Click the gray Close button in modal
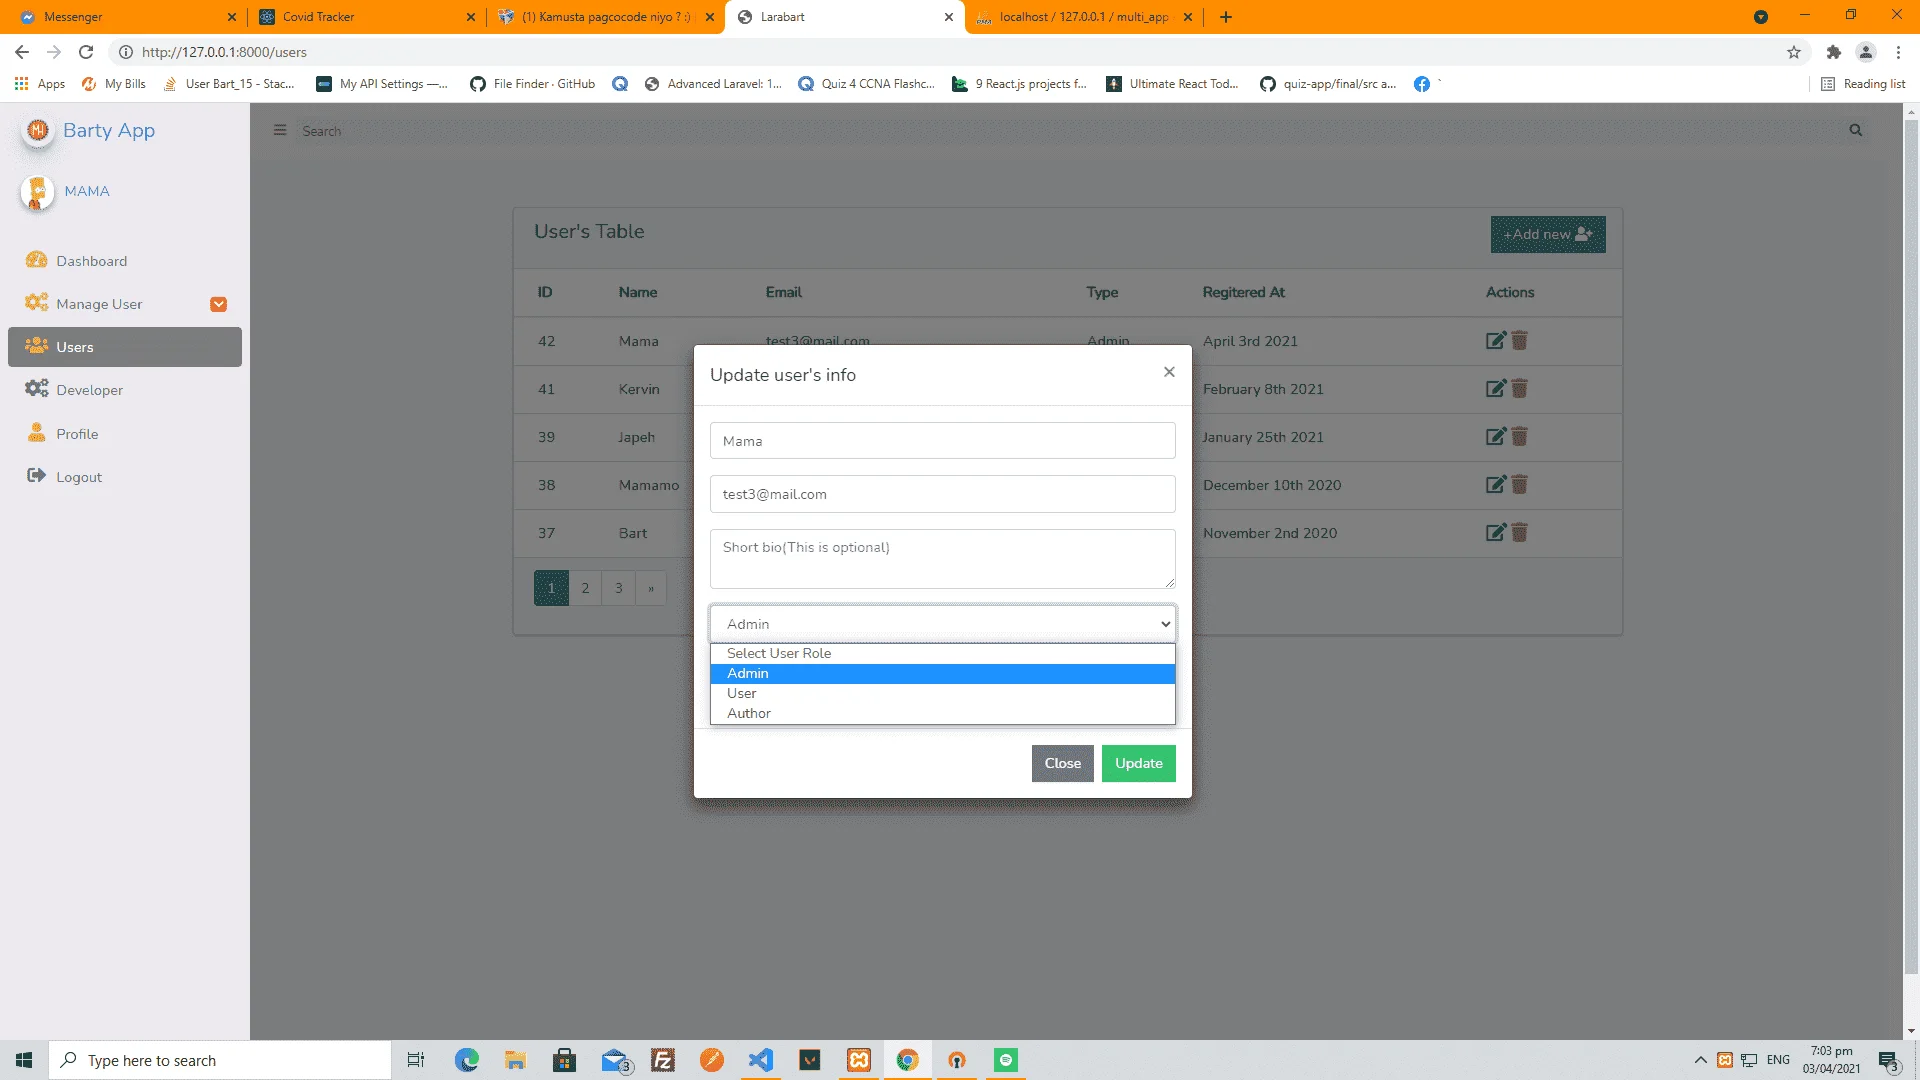This screenshot has height=1080, width=1920. 1062,763
